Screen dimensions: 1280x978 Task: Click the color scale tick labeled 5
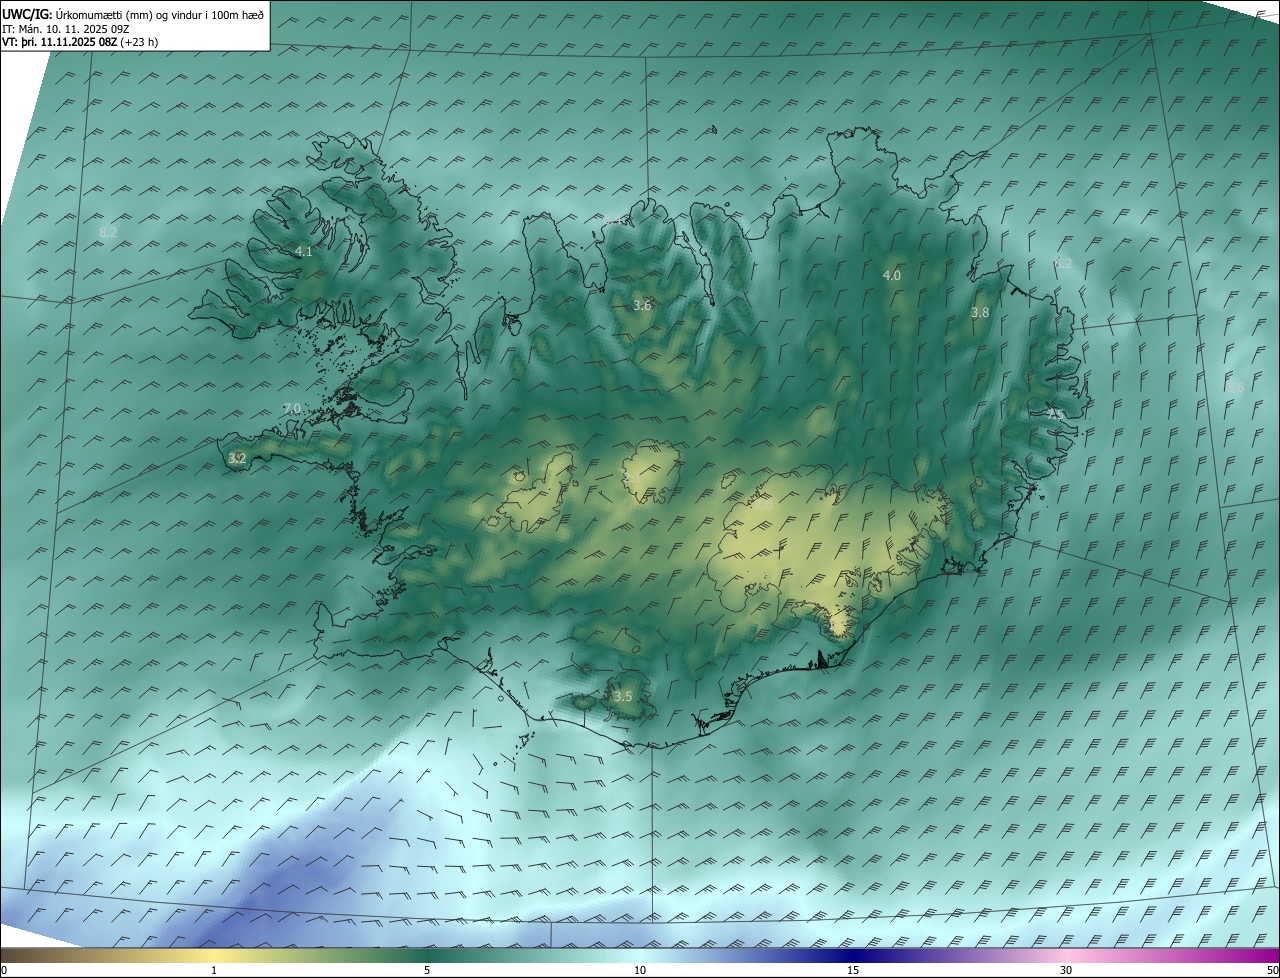tap(427, 971)
